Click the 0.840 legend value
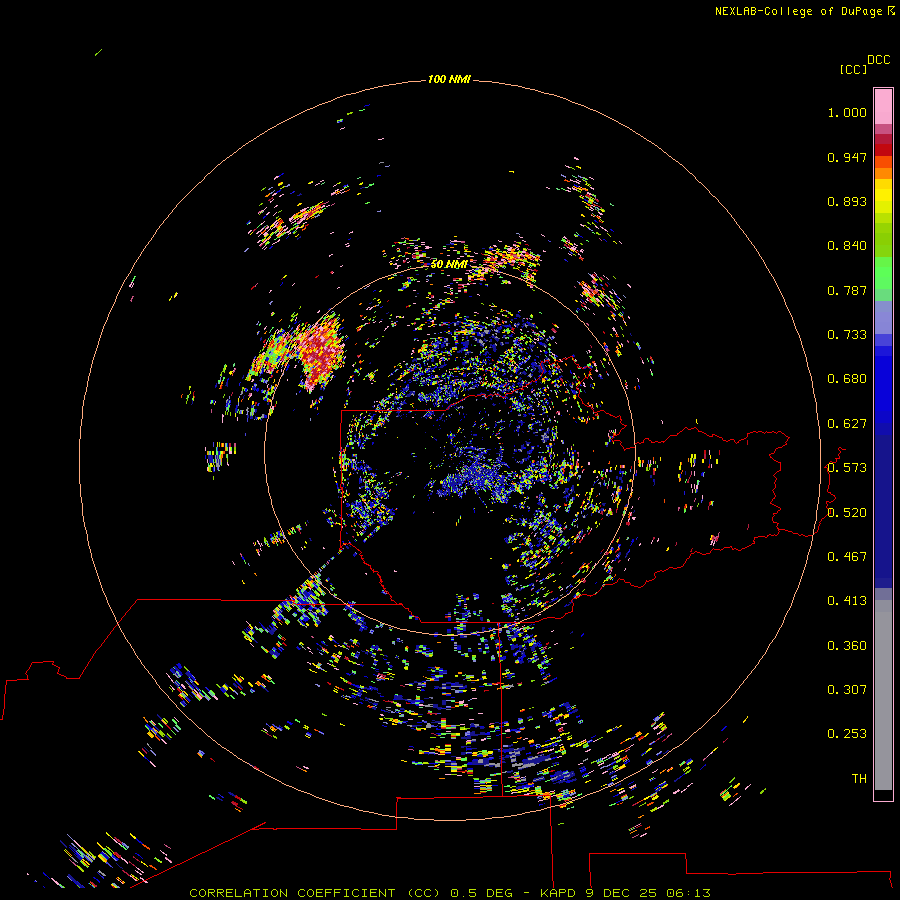Screen dimensions: 900x900 point(847,246)
